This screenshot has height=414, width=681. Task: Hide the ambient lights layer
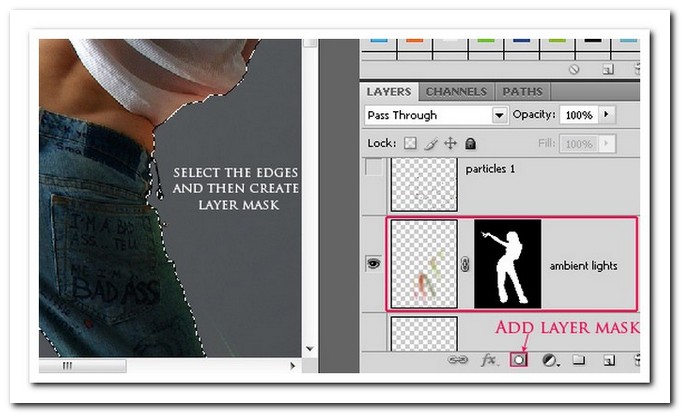[x=374, y=263]
